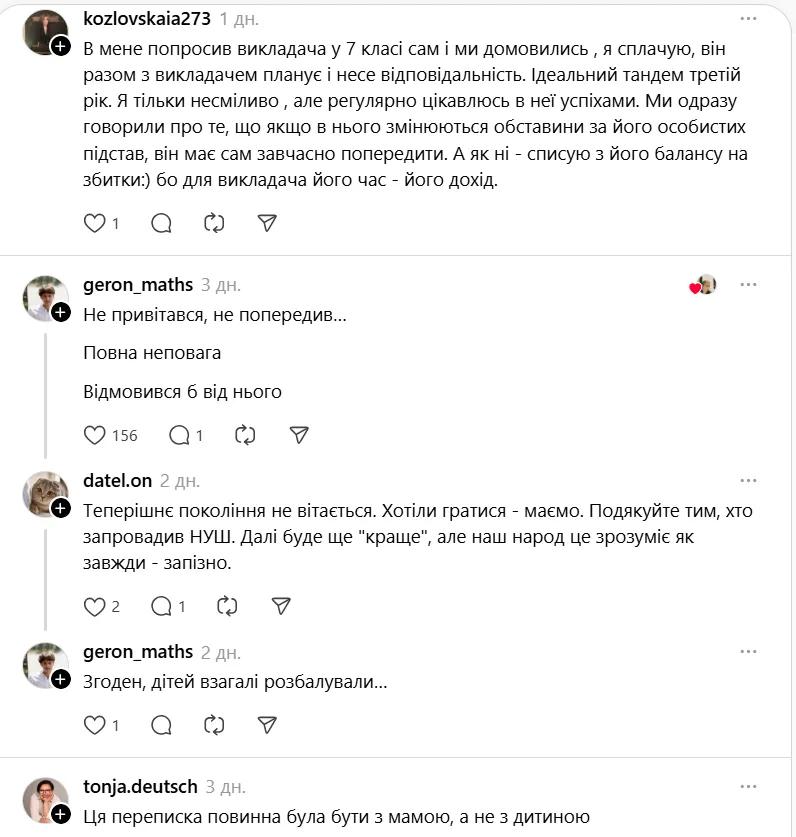
Task: Follow datel.on via avatar plus badge
Action: click(x=61, y=508)
